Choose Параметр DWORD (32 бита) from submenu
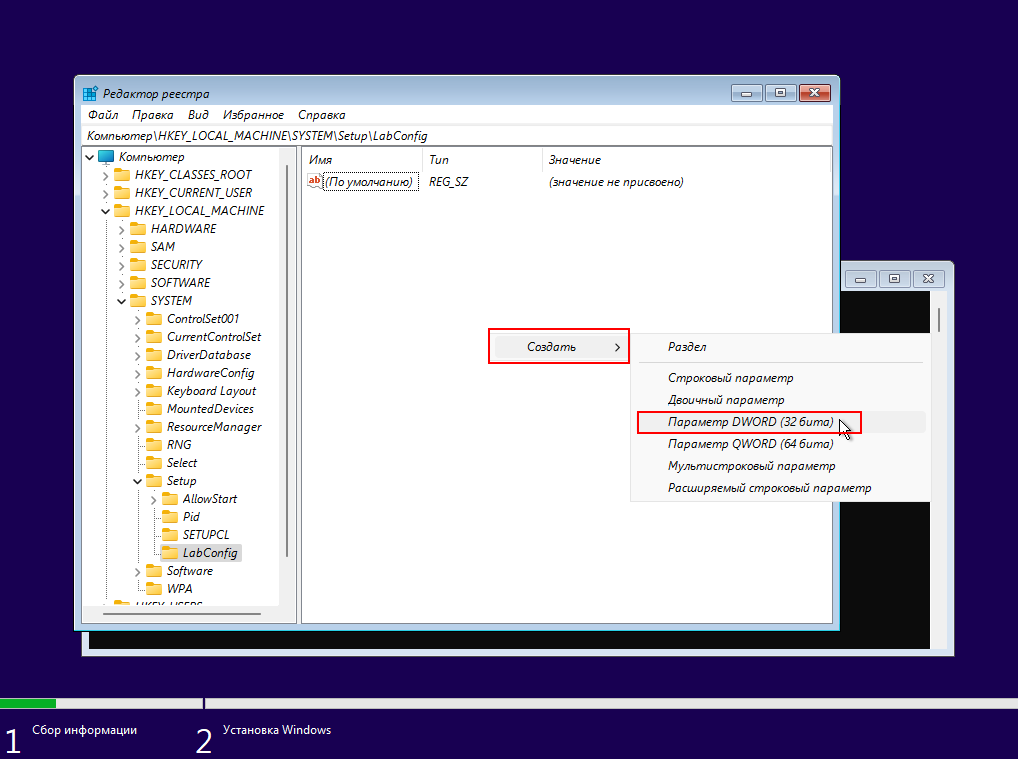Viewport: 1018px width, 759px height. click(750, 422)
